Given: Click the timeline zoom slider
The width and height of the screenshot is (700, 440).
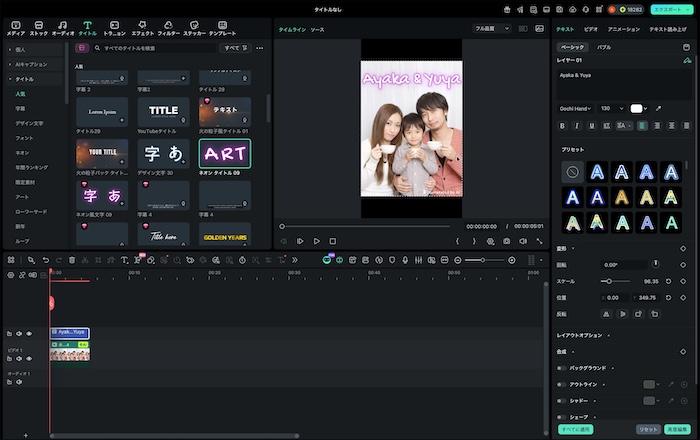Looking at the screenshot, I should (x=483, y=260).
